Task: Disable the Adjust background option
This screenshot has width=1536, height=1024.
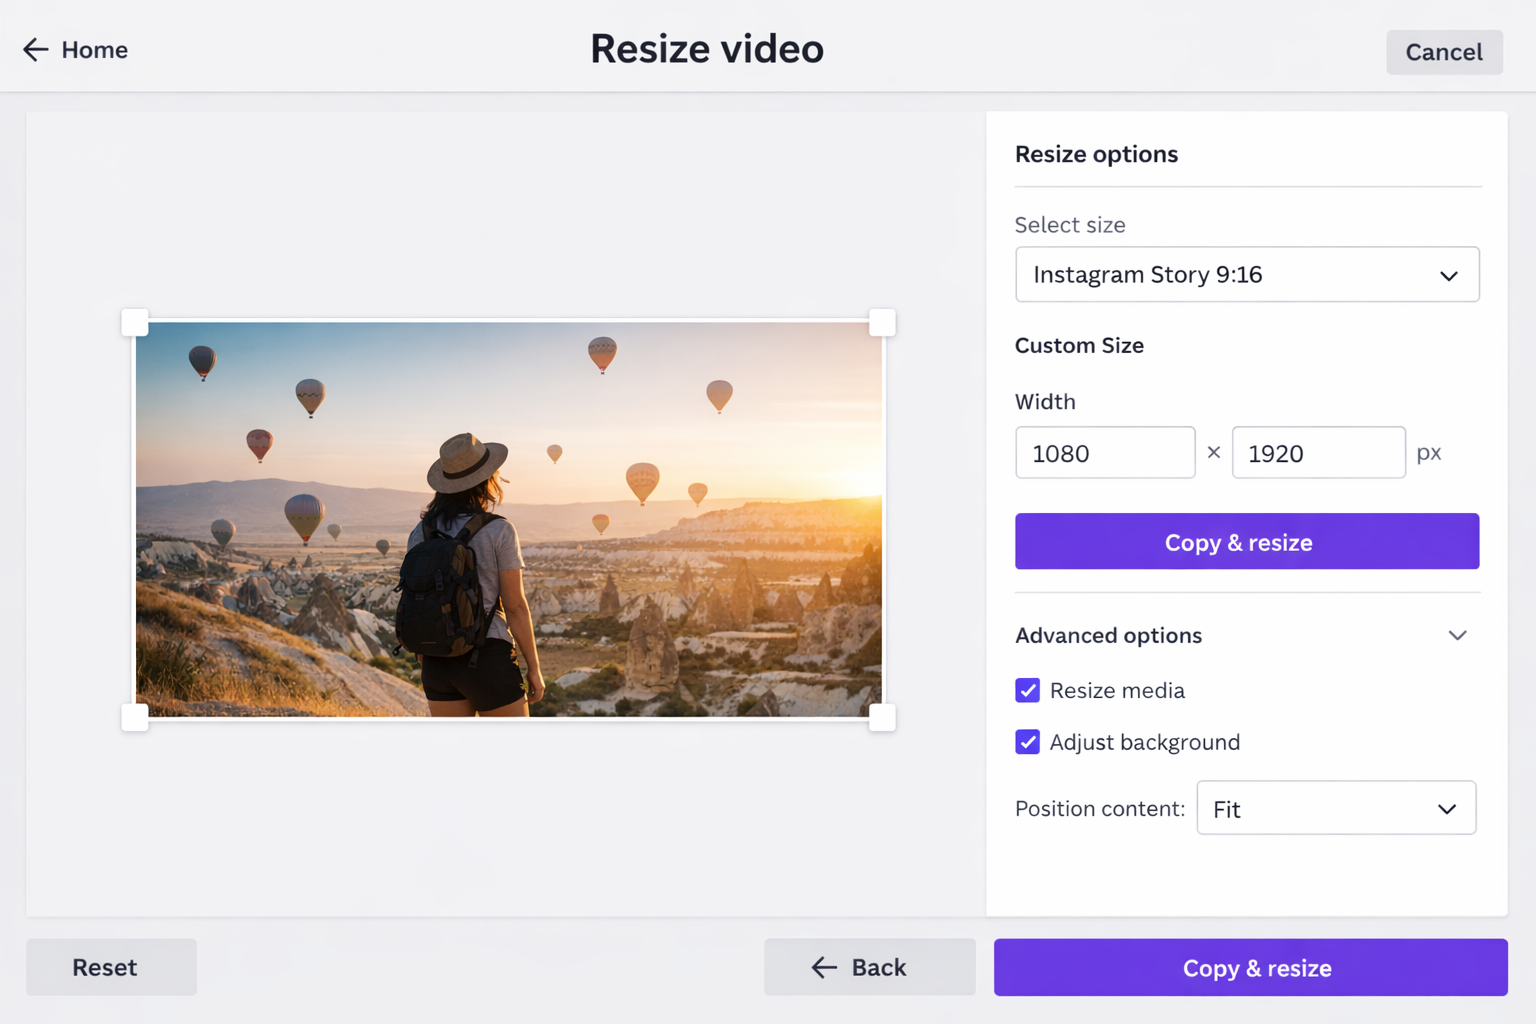Action: coord(1027,742)
